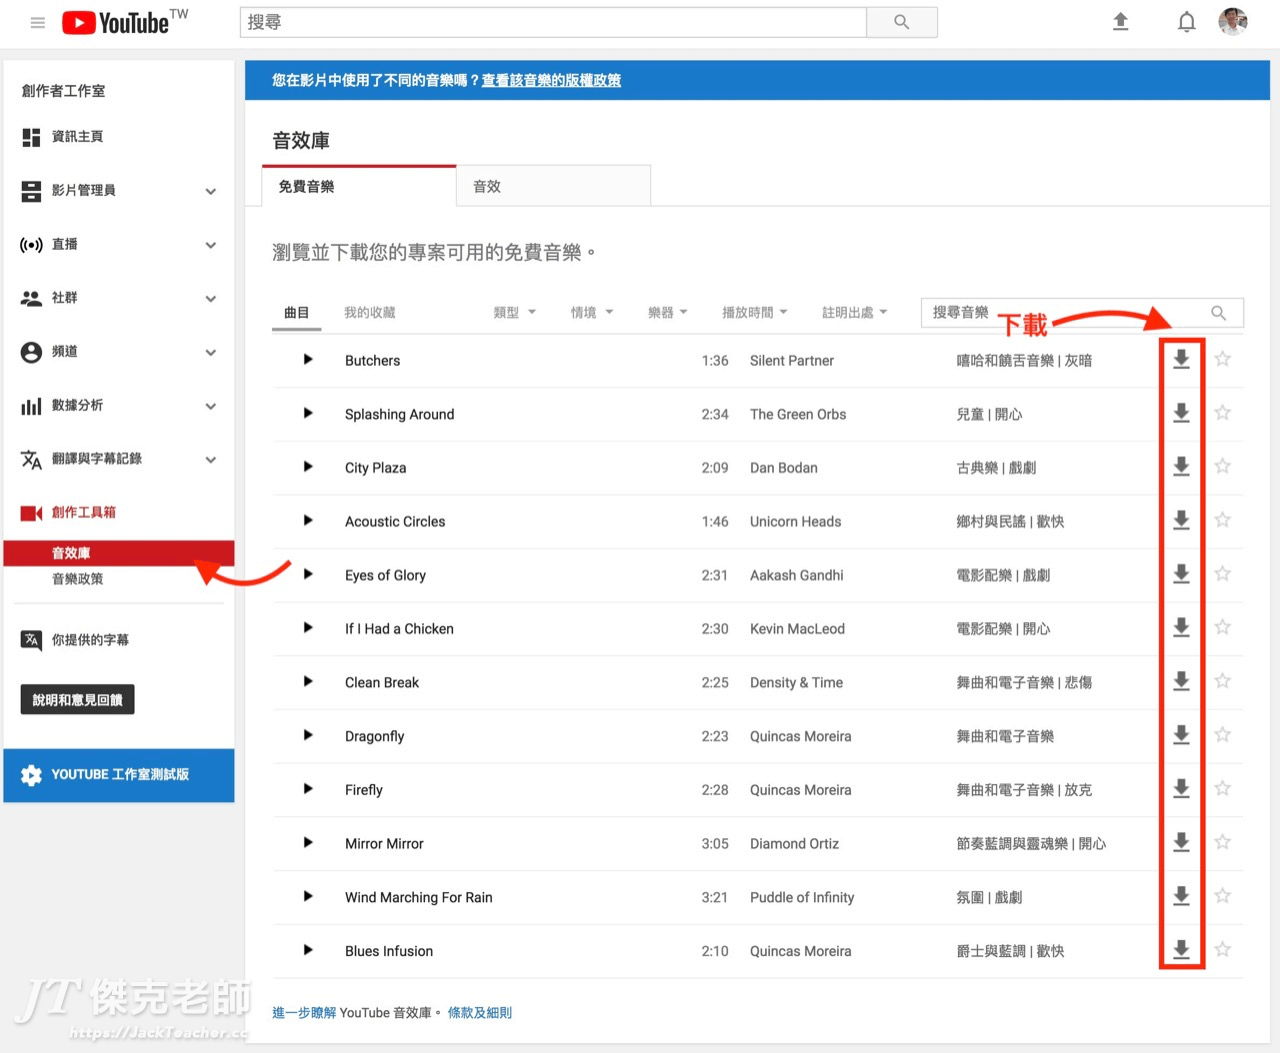Viewport: 1280px width, 1053px height.
Task: Star the Firefly track
Action: click(x=1222, y=789)
